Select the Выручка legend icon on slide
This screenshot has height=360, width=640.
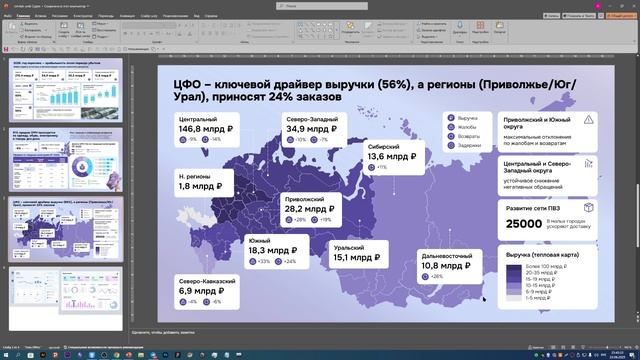451,118
